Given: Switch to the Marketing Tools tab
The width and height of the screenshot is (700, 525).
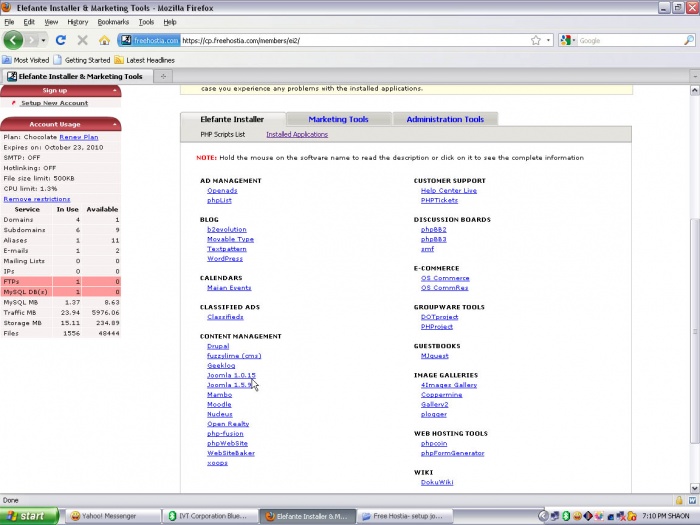Looking at the screenshot, I should pyautogui.click(x=338, y=119).
